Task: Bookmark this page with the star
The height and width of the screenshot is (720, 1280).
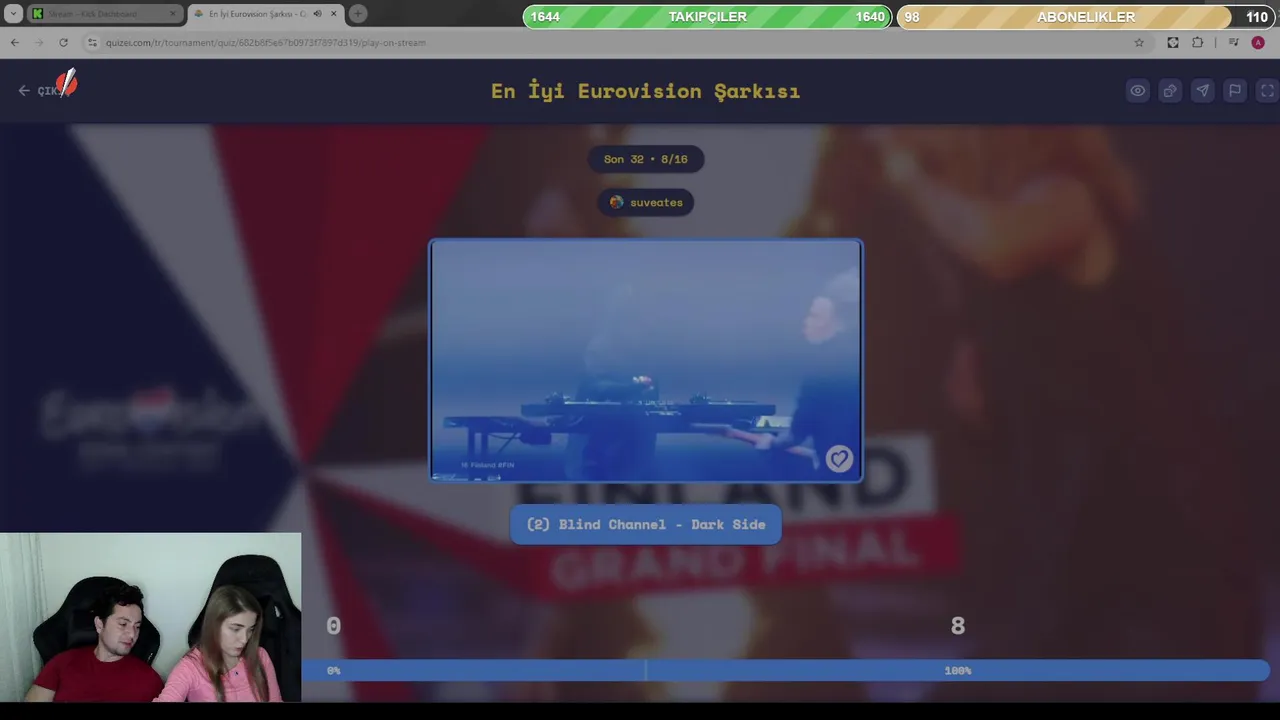Action: (x=1139, y=42)
